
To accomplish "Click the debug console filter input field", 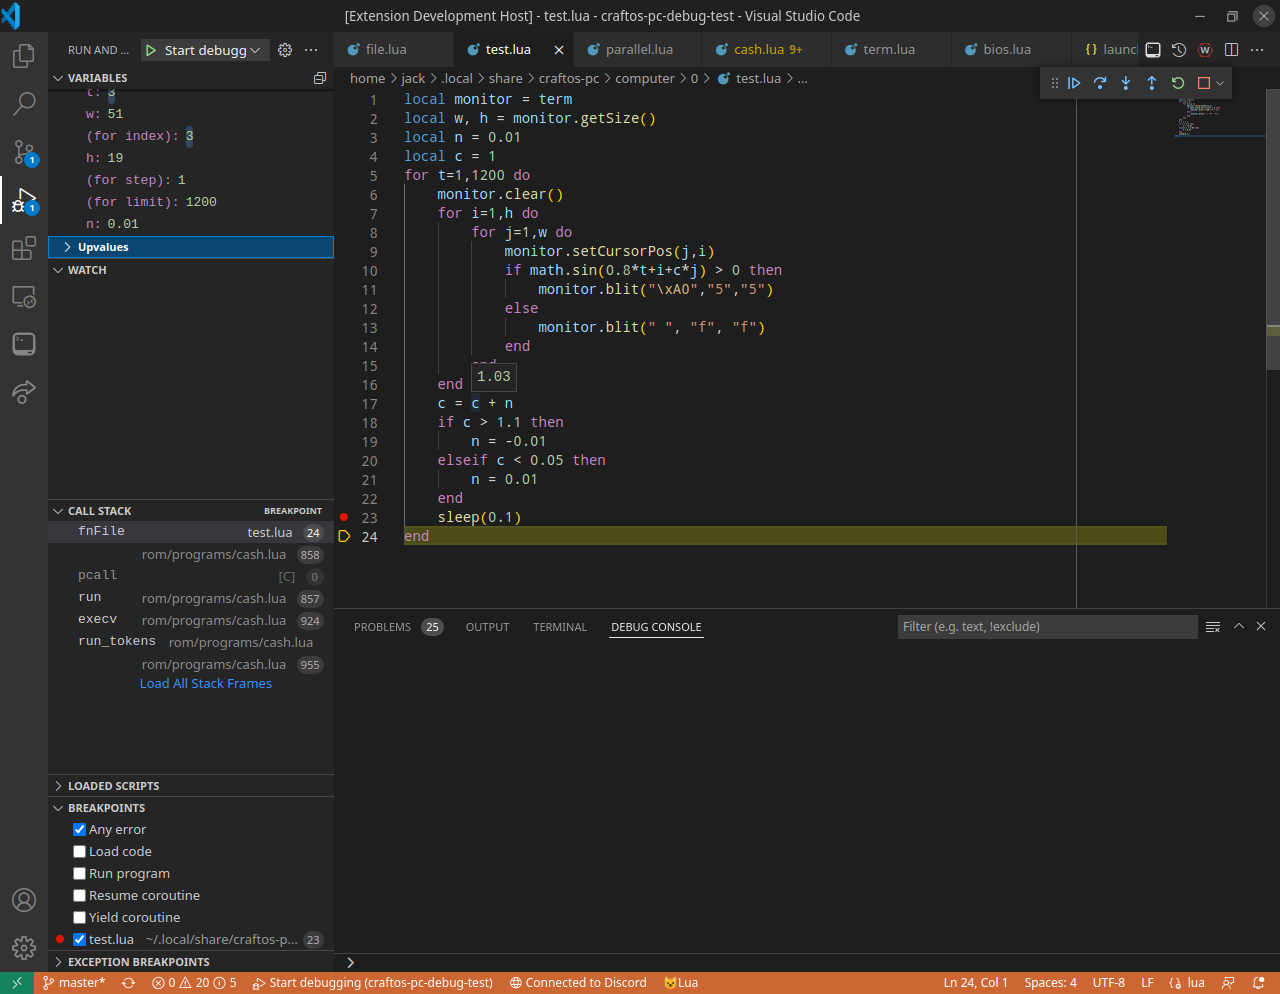I will pos(1046,627).
